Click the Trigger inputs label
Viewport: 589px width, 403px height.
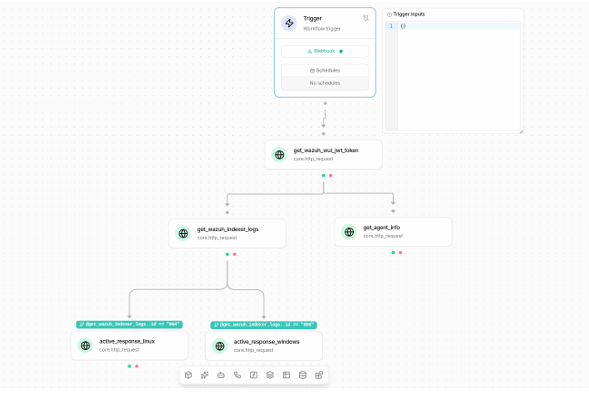point(409,14)
